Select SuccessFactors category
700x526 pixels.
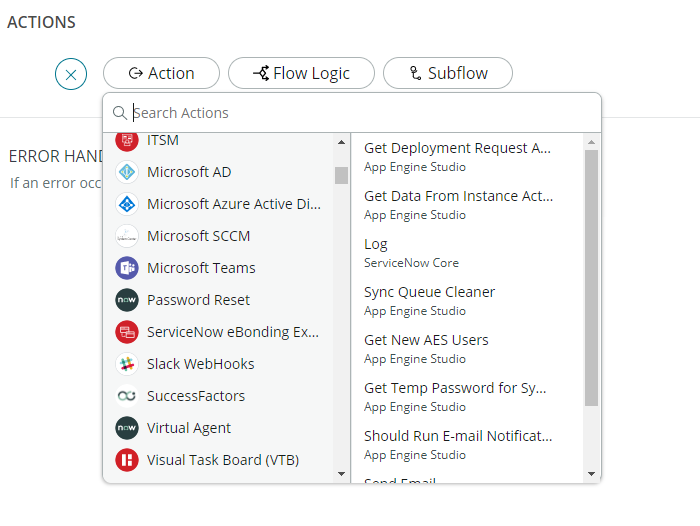(196, 396)
